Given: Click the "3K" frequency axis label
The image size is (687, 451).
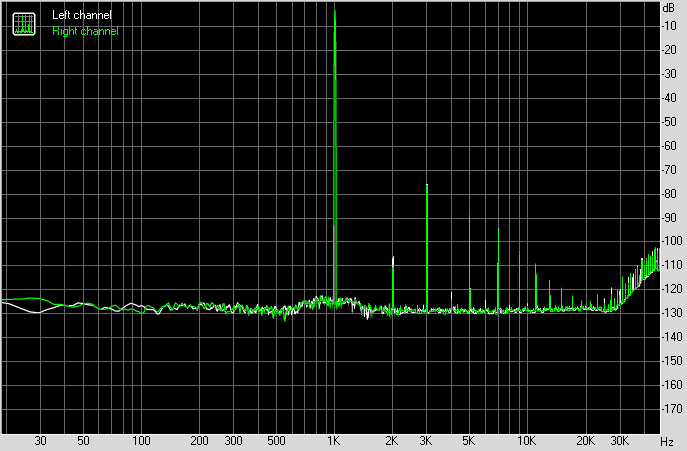Looking at the screenshot, I should 425,440.
